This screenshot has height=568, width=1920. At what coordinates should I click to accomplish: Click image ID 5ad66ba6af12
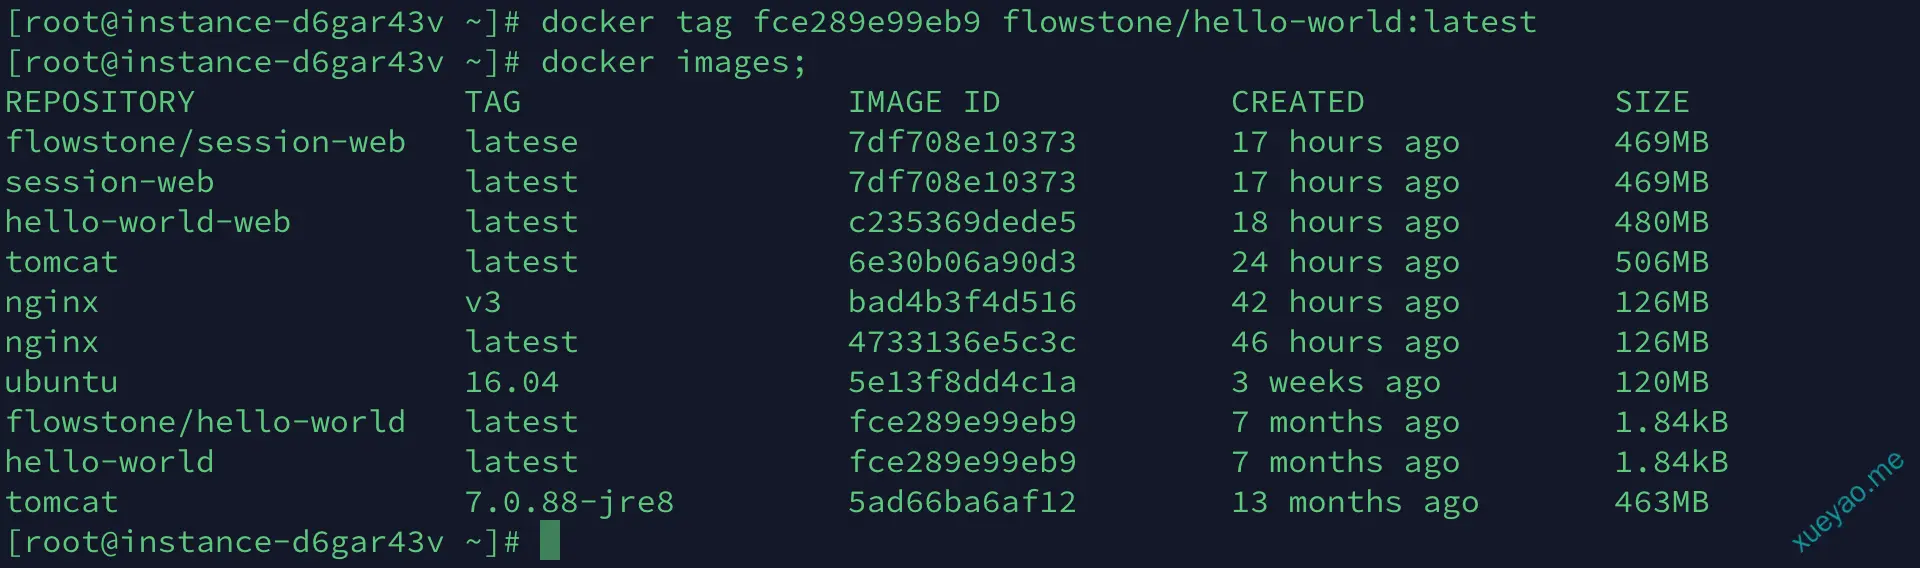[962, 502]
